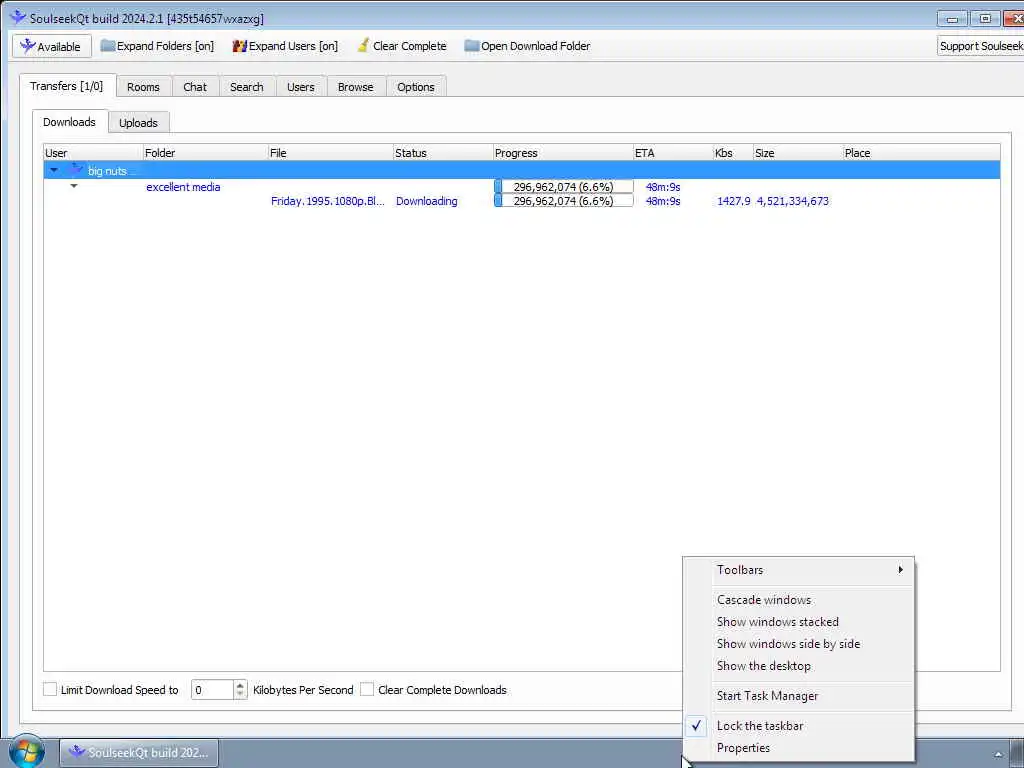Click the bird icon beside big nuts user

pos(76,170)
